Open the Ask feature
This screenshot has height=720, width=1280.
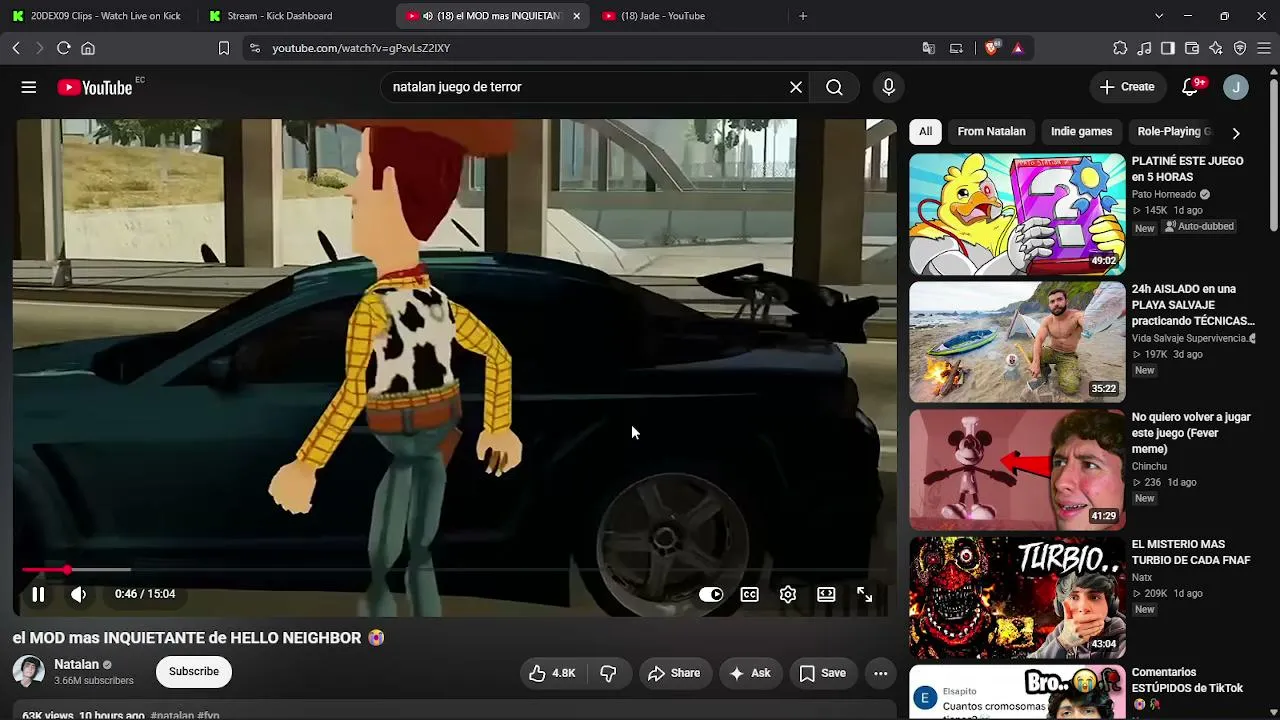750,673
